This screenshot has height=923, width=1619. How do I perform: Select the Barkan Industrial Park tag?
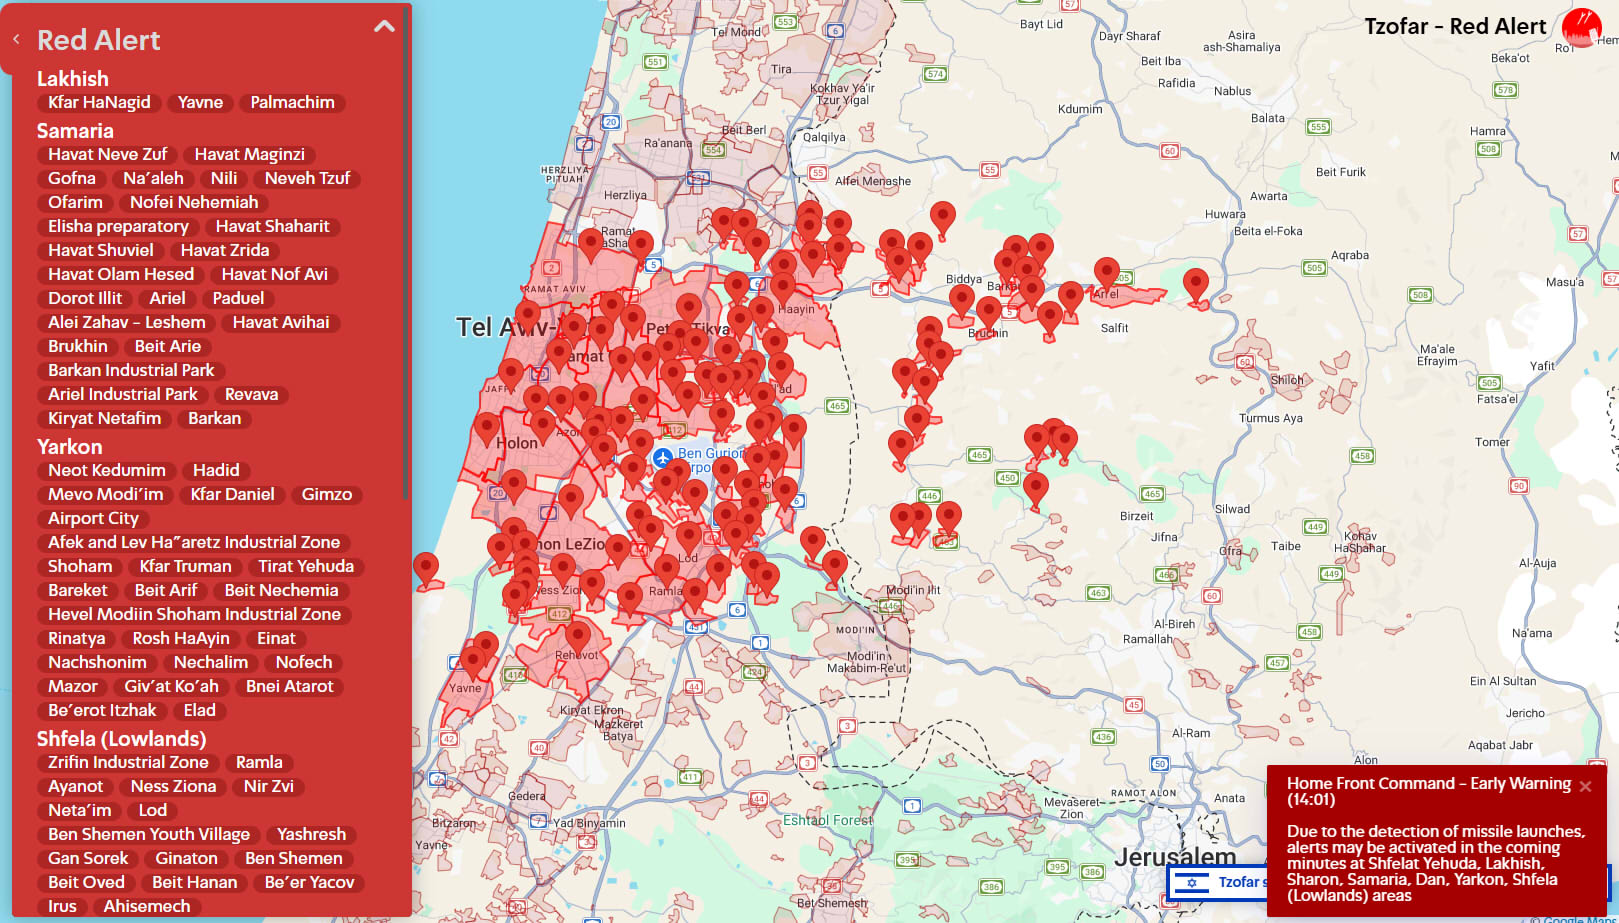click(131, 371)
